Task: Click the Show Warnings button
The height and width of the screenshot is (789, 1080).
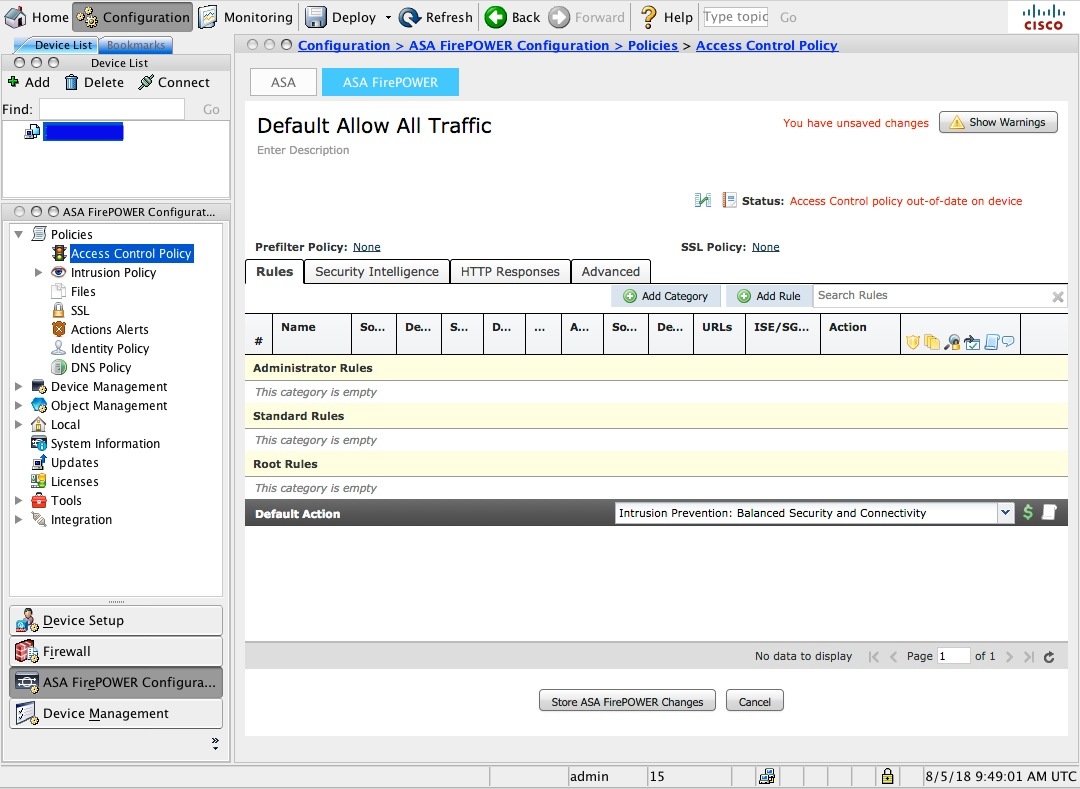Action: click(997, 121)
